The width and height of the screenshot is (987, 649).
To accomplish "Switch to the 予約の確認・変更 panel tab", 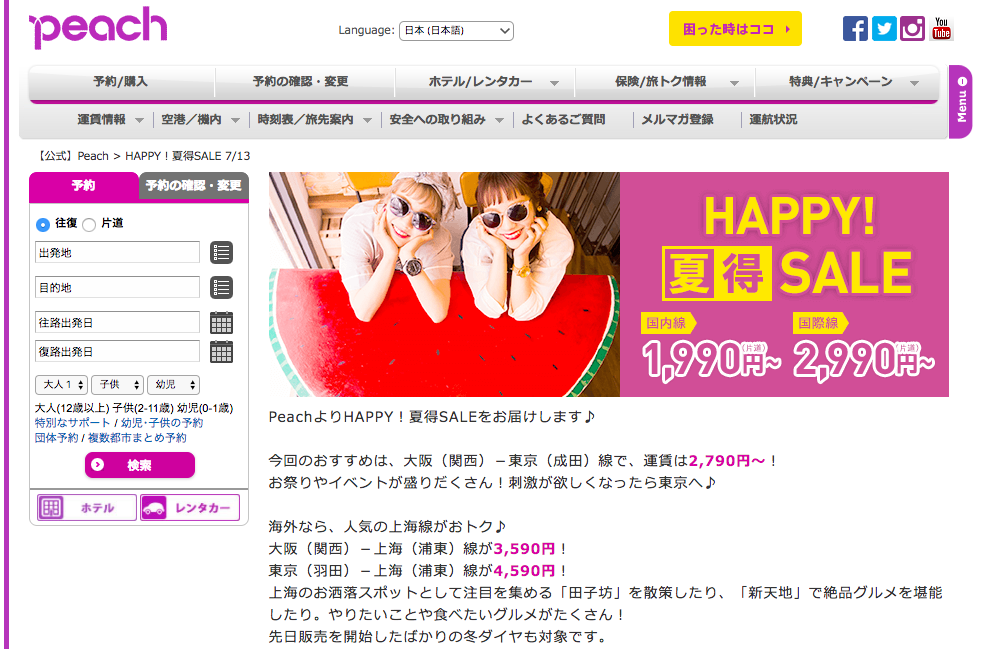I will pyautogui.click(x=194, y=186).
